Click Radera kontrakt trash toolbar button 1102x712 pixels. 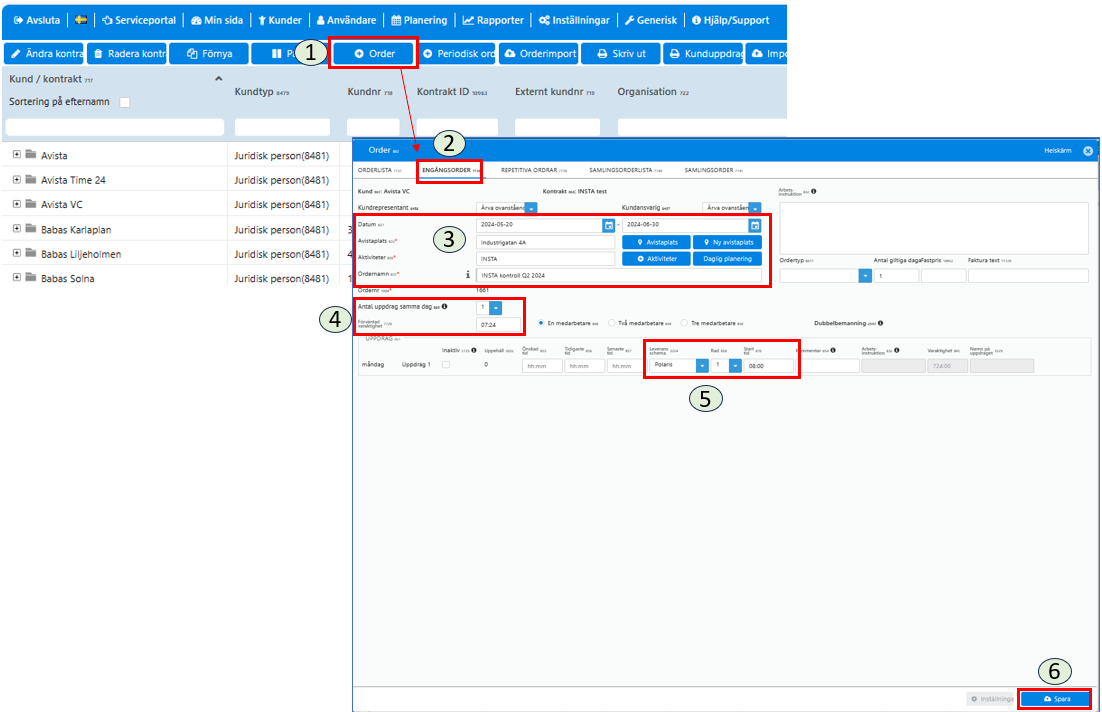coord(127,53)
